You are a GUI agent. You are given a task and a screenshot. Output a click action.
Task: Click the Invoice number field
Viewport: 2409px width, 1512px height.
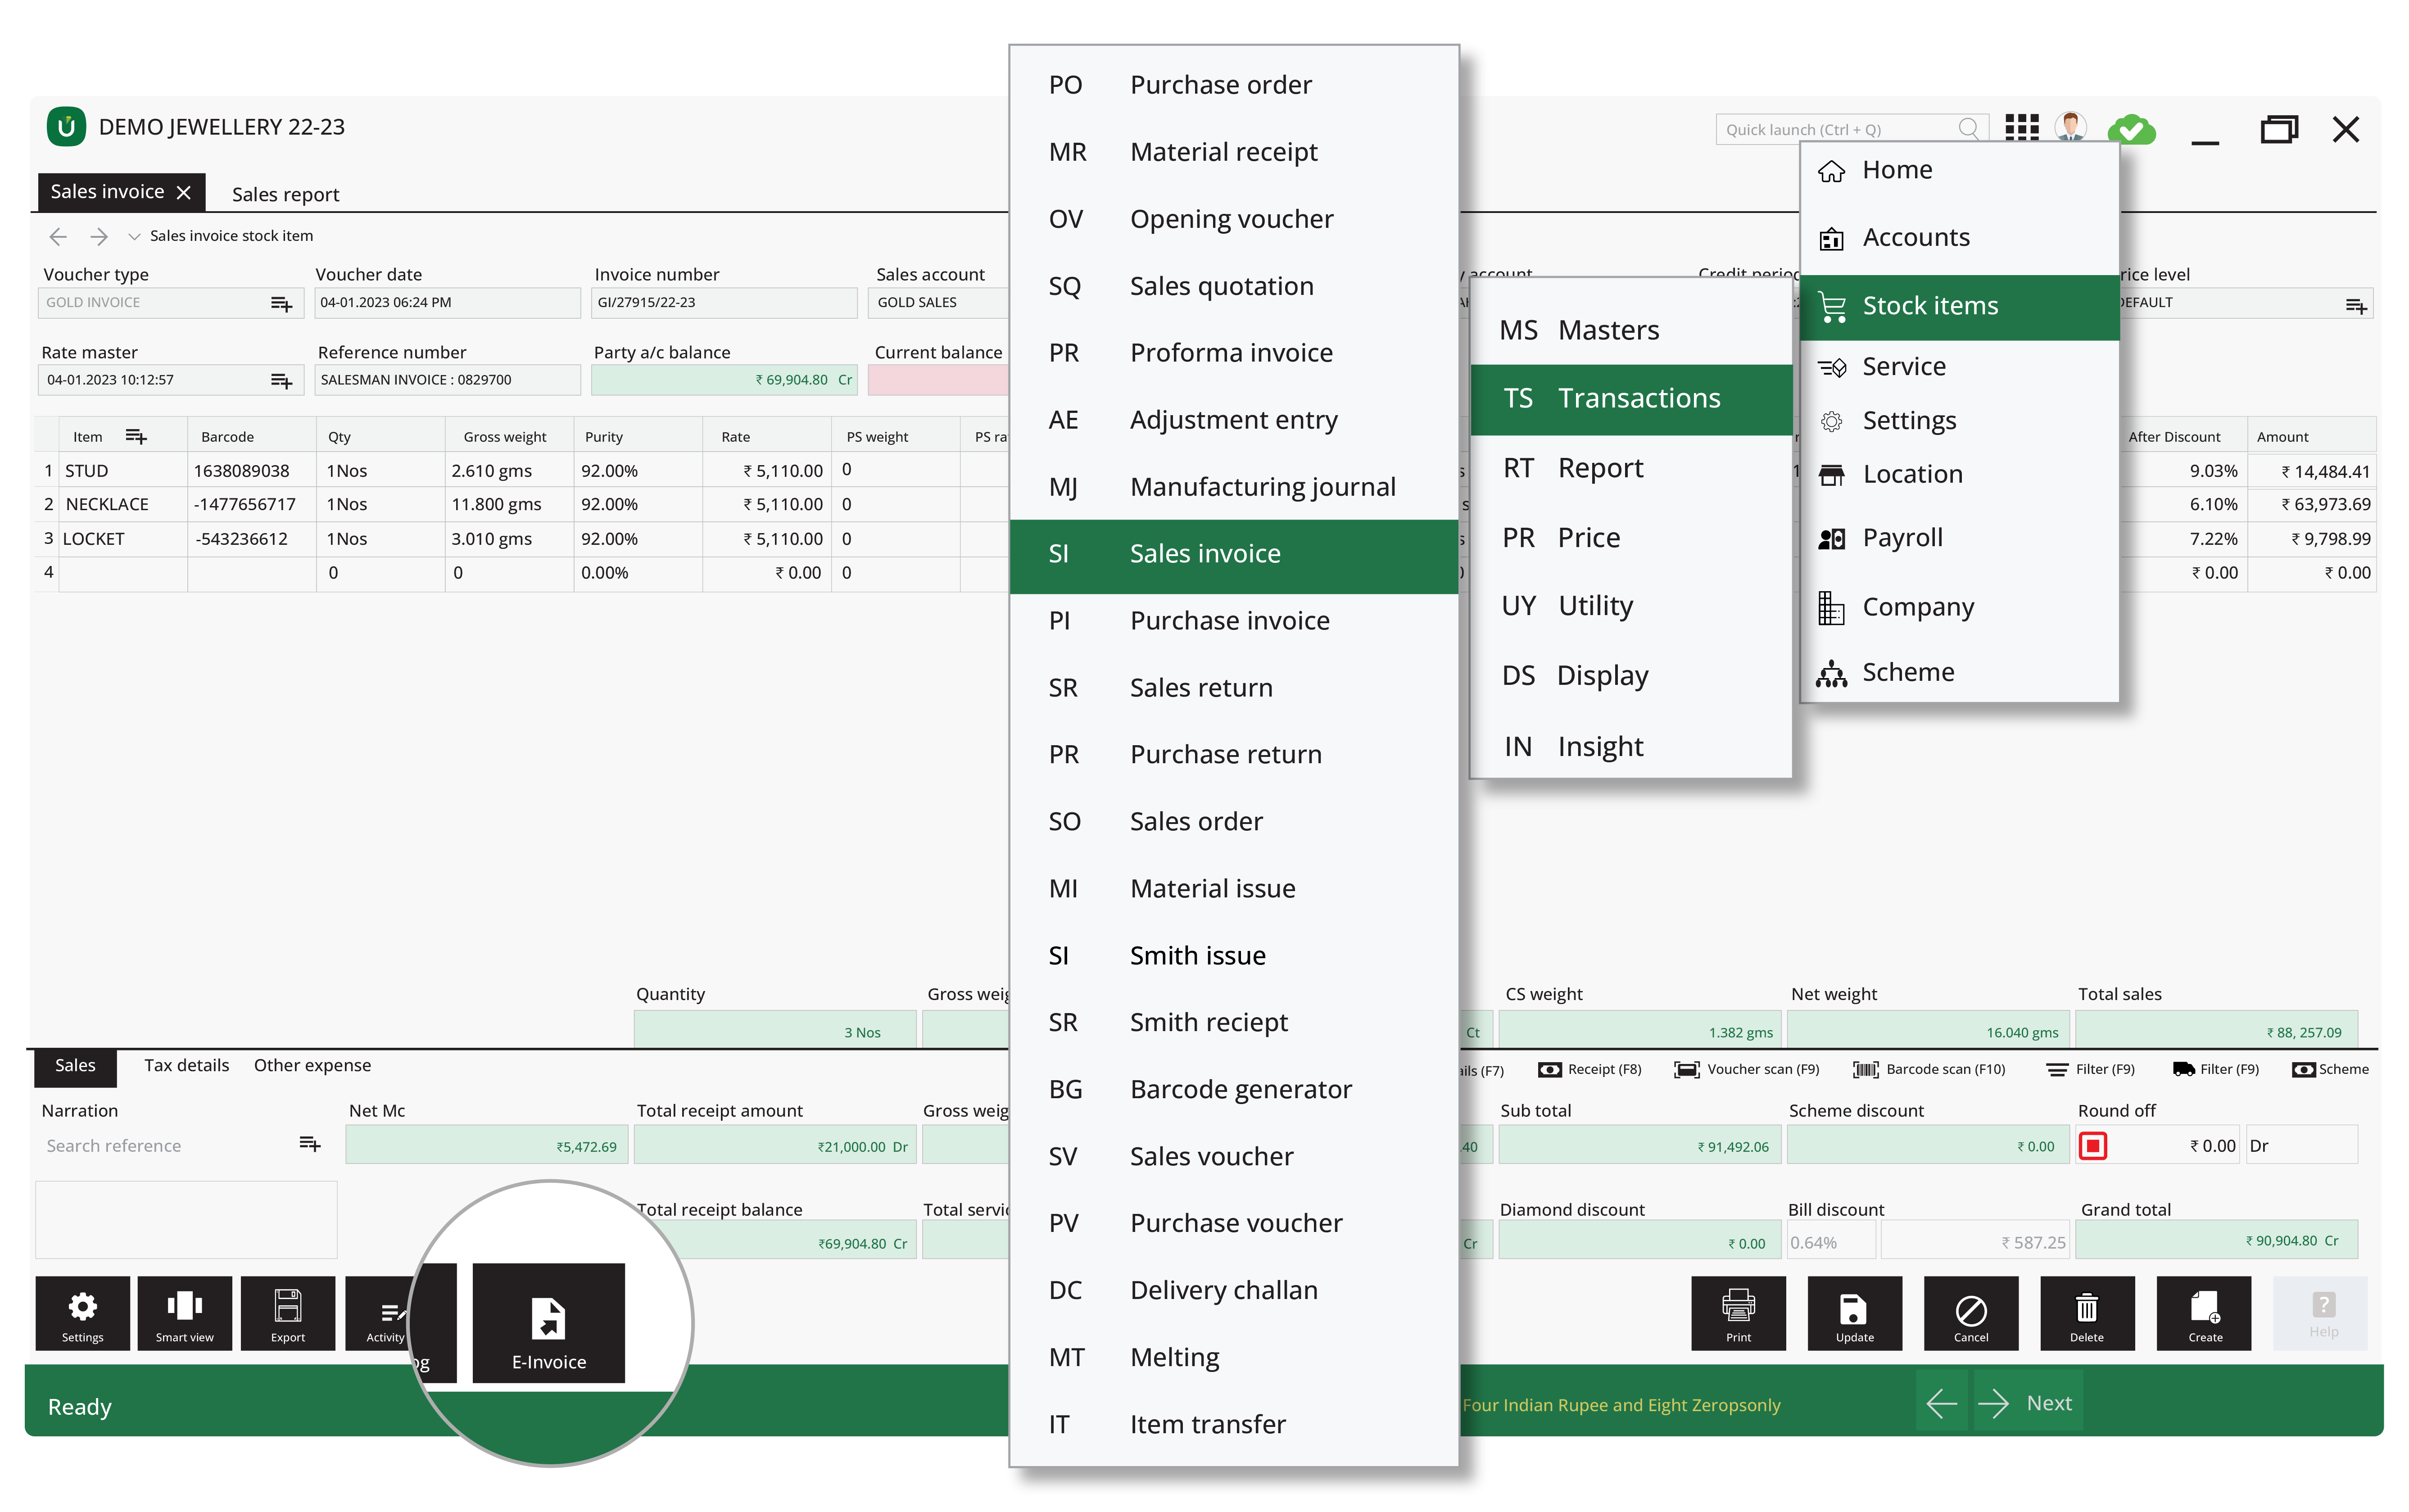pyautogui.click(x=723, y=303)
